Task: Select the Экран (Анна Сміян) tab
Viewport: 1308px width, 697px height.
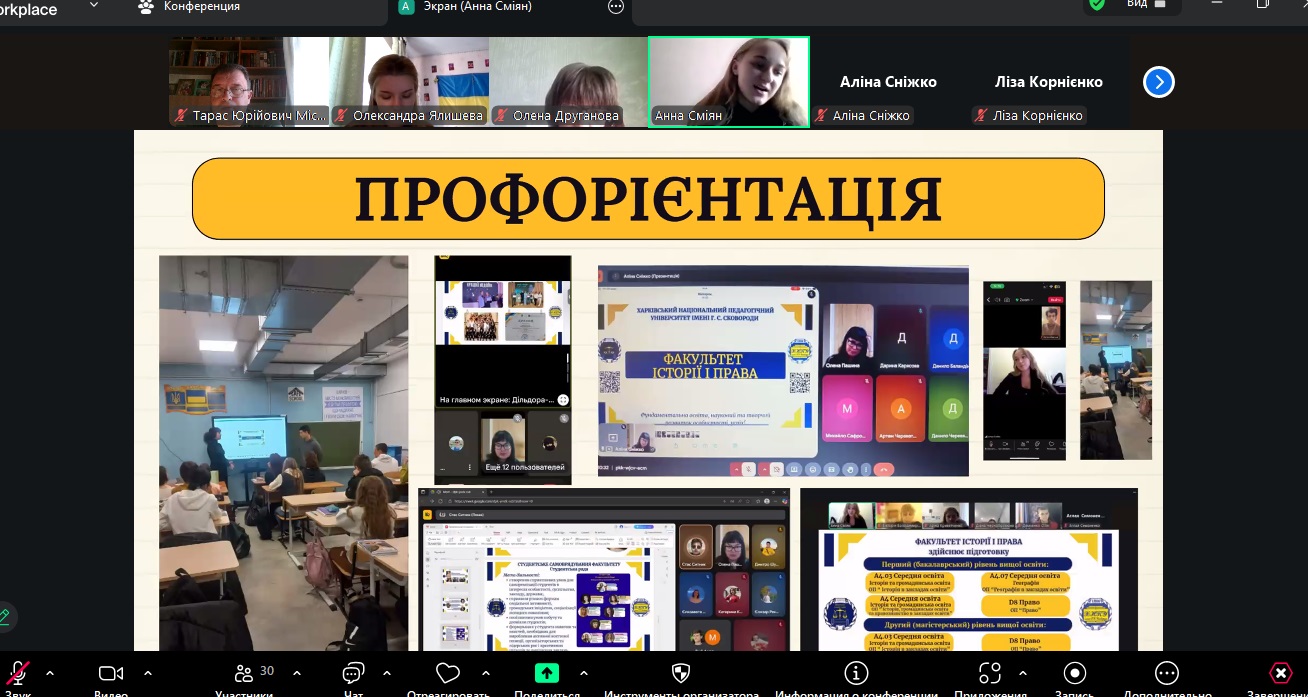Action: pyautogui.click(x=480, y=7)
